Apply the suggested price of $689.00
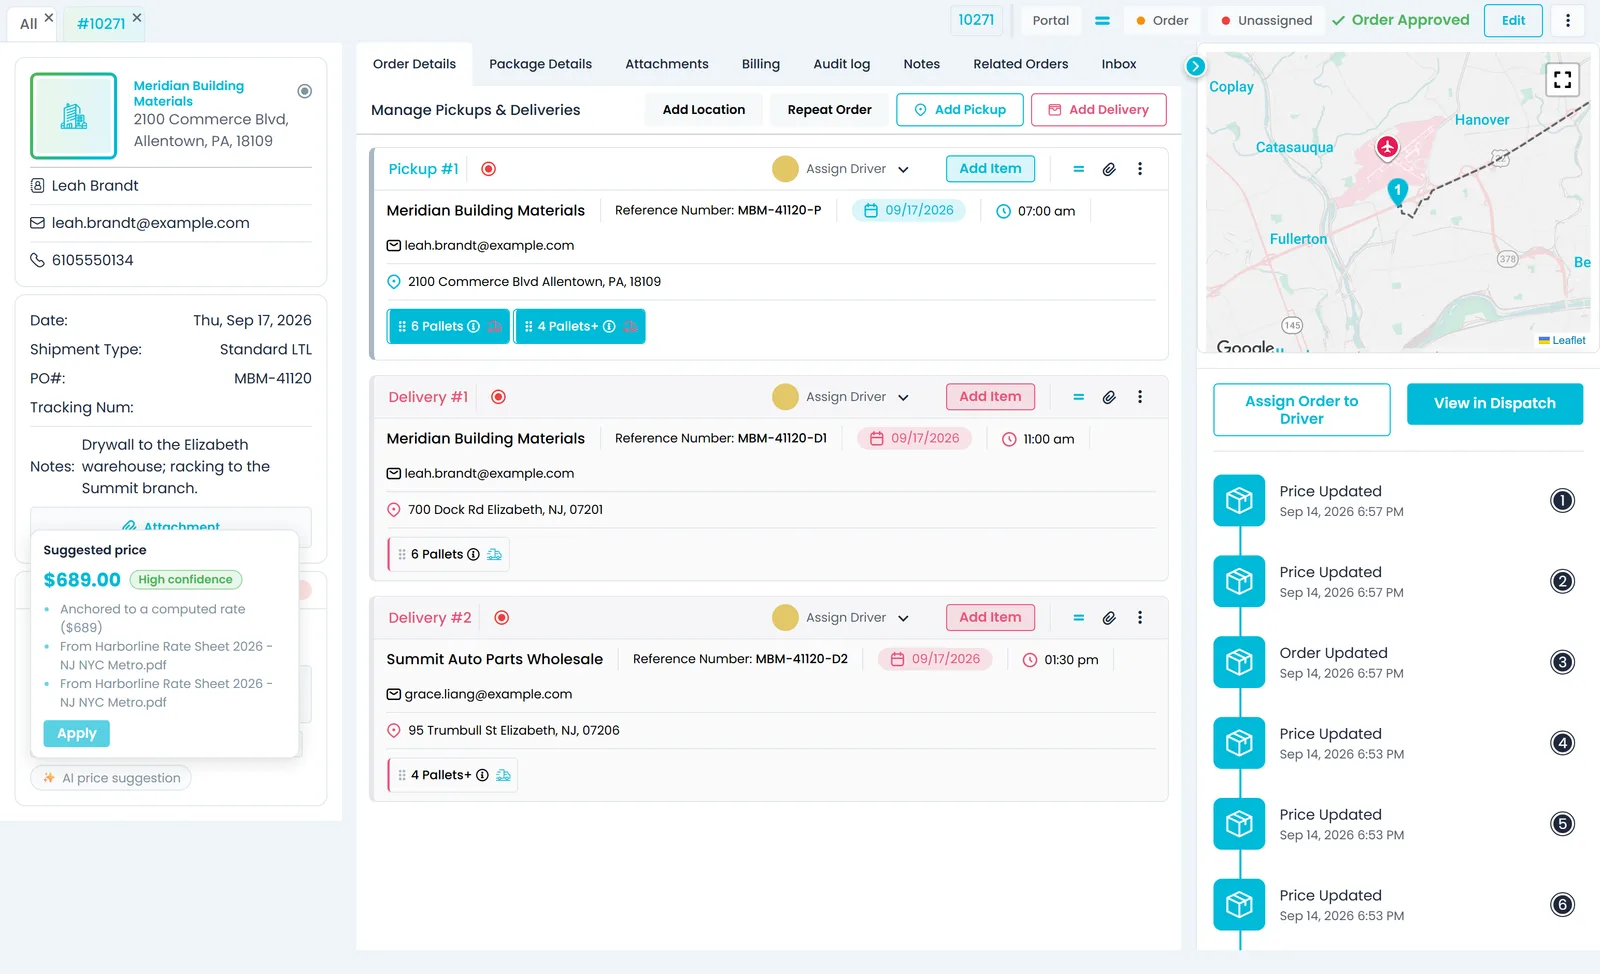The height and width of the screenshot is (974, 1600). (77, 734)
